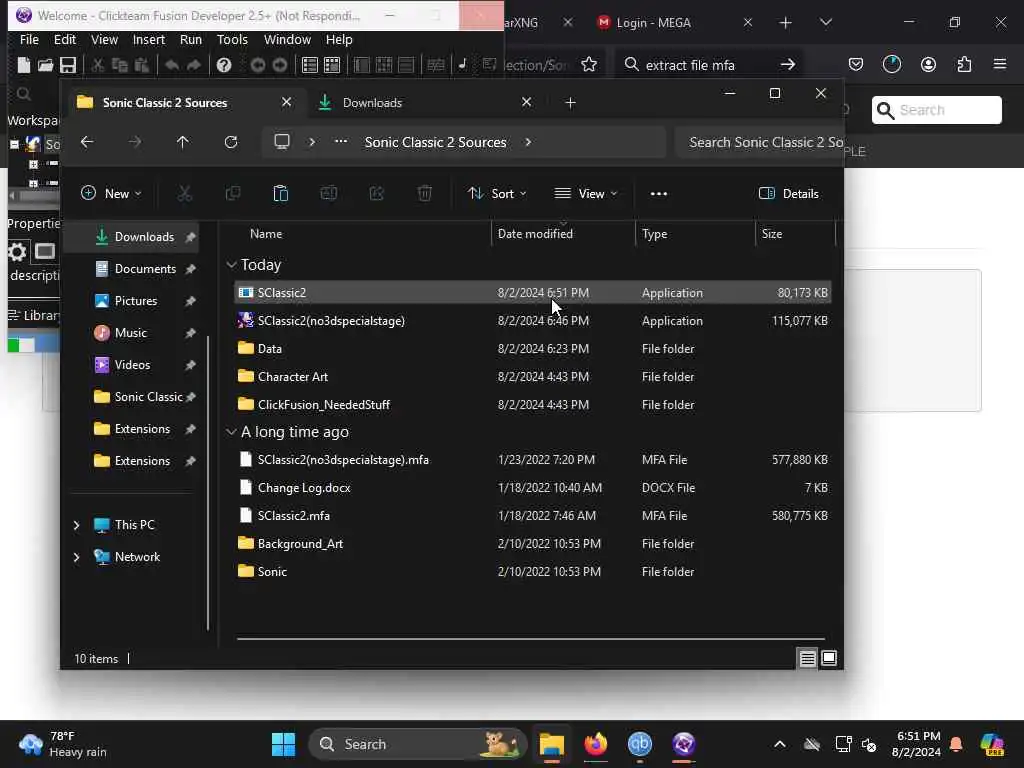
Task: Collapse the A long time ago group
Action: click(x=231, y=432)
